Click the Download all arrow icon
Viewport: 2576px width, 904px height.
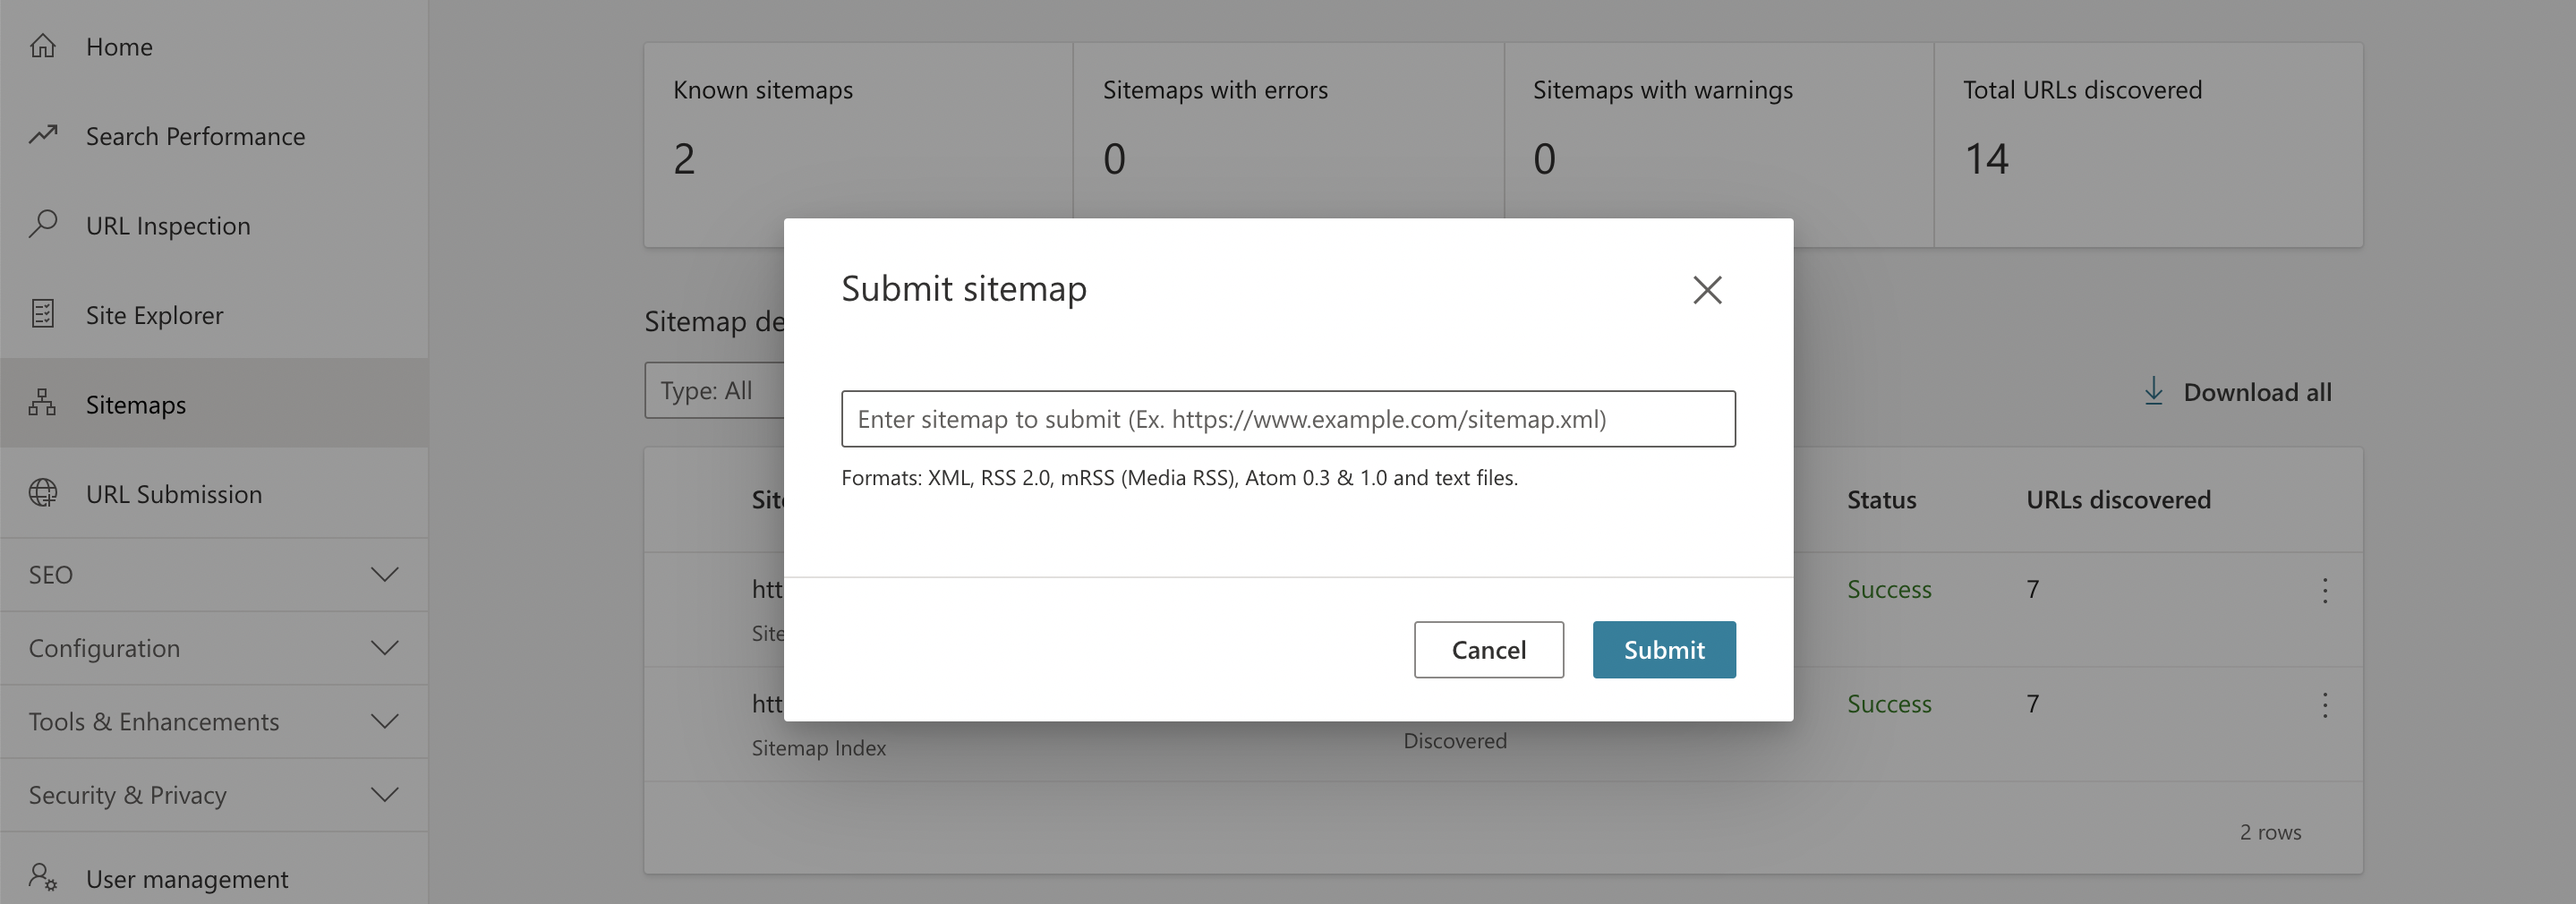pyautogui.click(x=2153, y=391)
